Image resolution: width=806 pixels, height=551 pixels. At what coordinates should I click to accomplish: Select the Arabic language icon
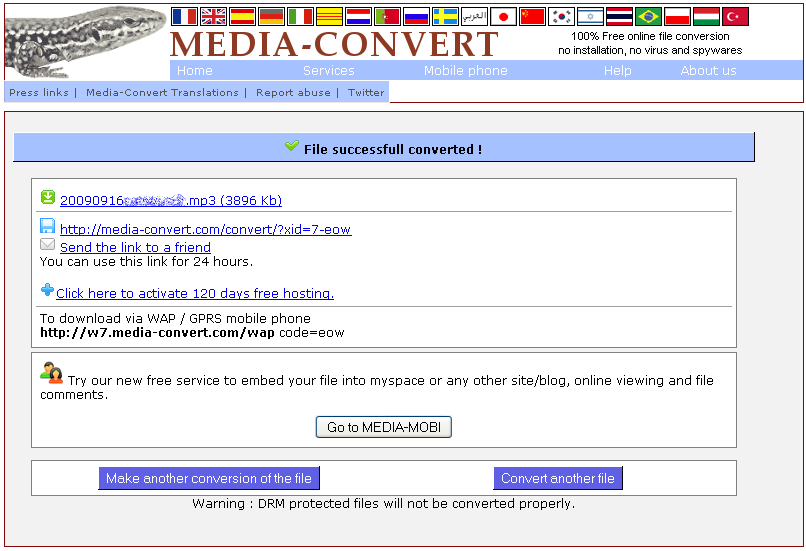[x=474, y=16]
